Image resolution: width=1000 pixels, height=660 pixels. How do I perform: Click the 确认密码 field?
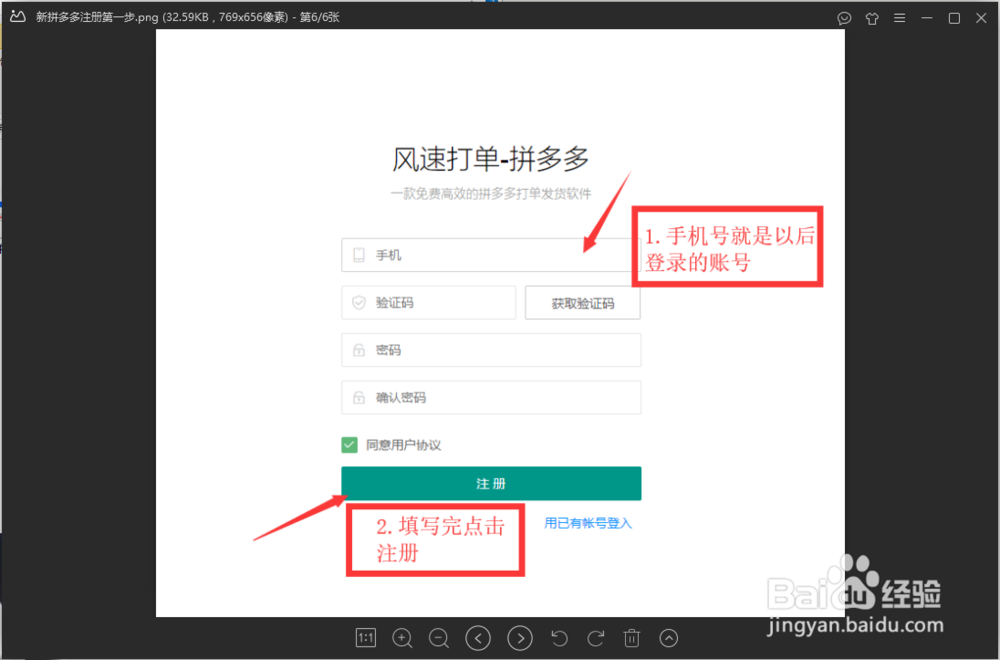click(x=491, y=397)
